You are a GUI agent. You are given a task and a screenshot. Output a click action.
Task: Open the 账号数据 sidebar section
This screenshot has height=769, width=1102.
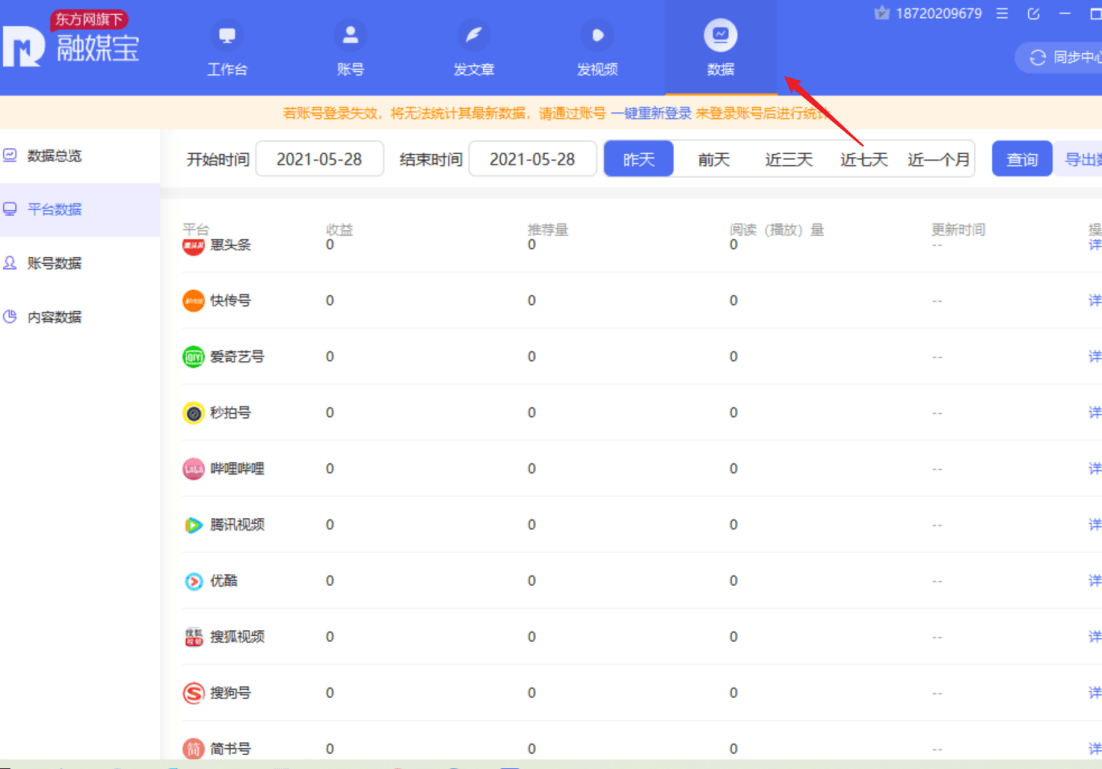[x=80, y=264]
